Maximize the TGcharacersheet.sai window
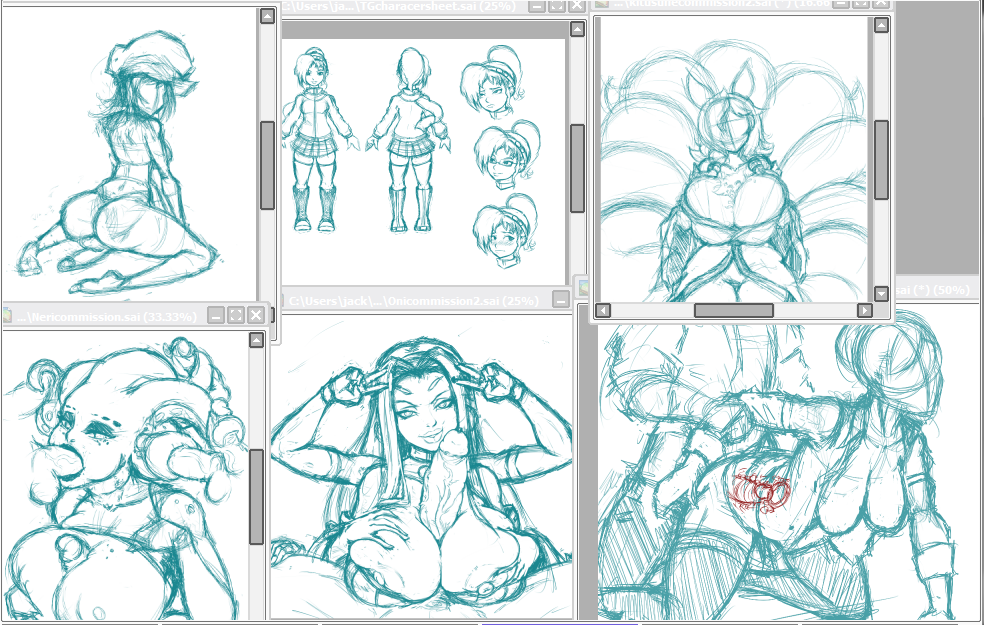984x625 pixels. pos(557,6)
